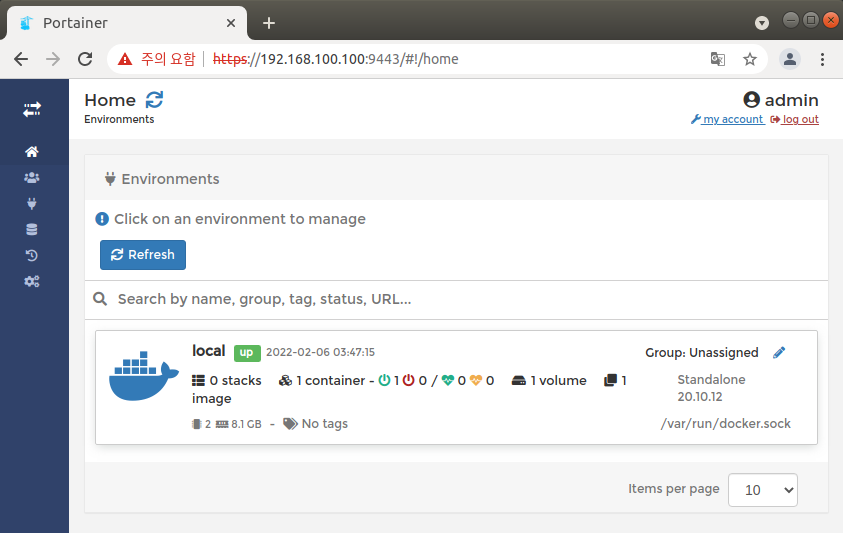This screenshot has height=533, width=843.
Task: Open the browser tab search dropdown arrow
Action: coord(762,23)
